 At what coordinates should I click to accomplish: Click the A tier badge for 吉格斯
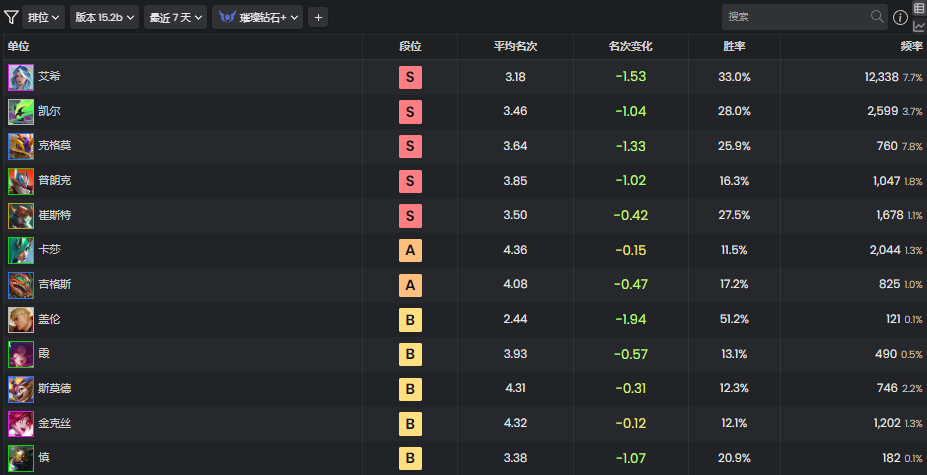[410, 285]
